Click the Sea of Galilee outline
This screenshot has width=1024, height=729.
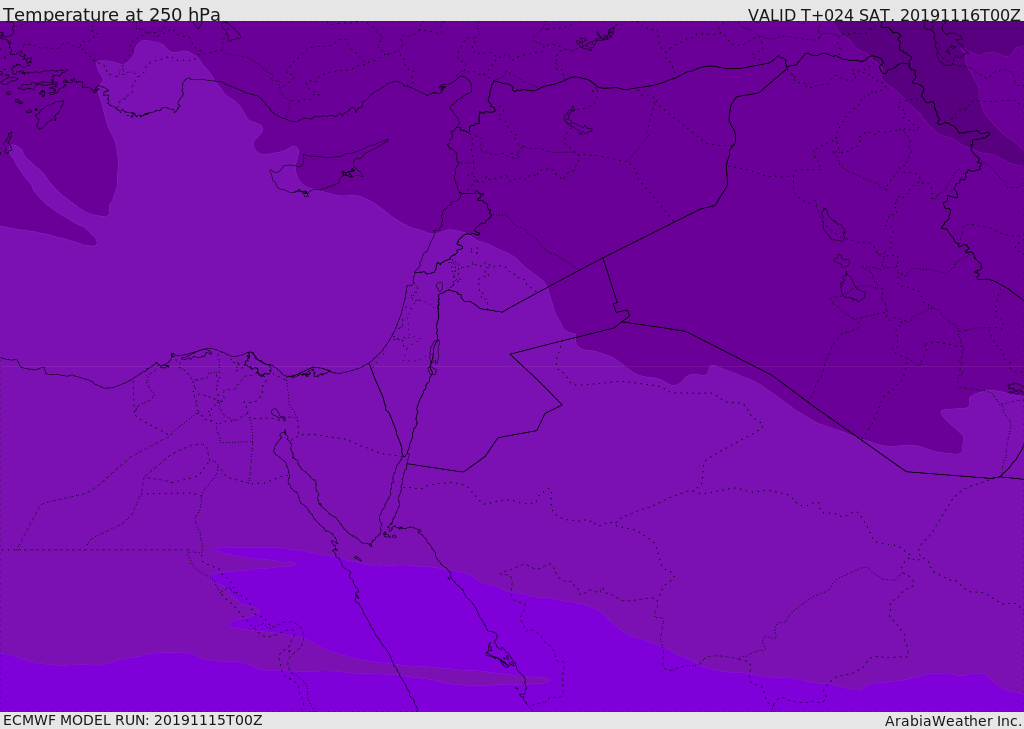point(439,288)
